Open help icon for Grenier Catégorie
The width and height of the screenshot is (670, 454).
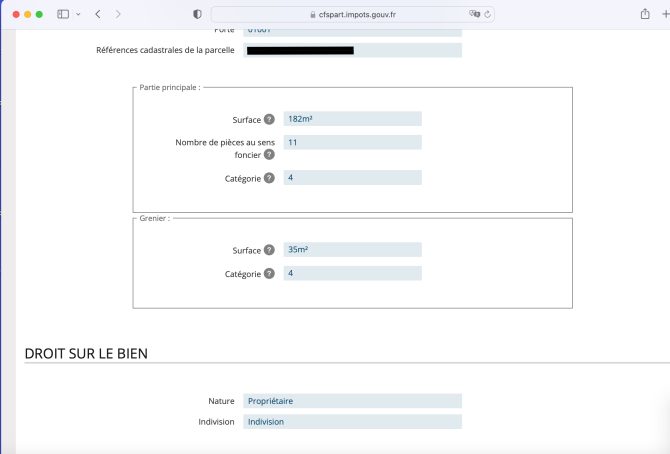pyautogui.click(x=269, y=274)
